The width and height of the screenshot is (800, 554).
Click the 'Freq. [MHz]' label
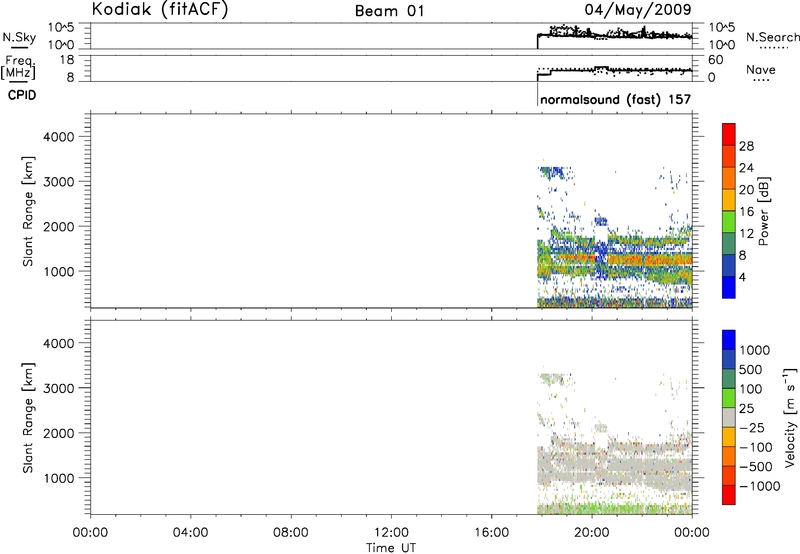pos(19,67)
